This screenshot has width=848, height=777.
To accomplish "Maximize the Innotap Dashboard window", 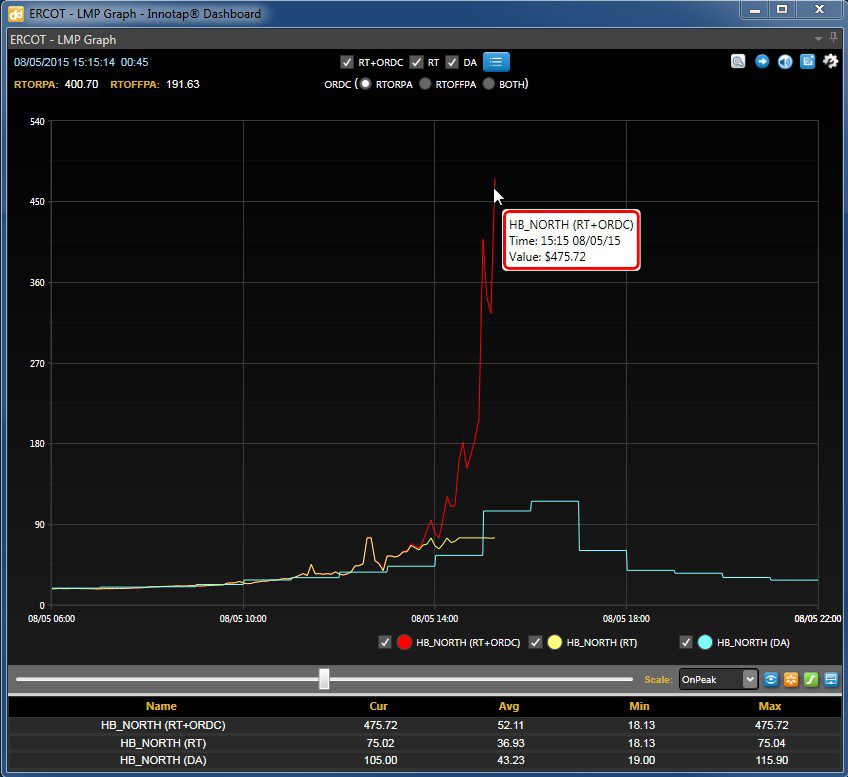I will tap(782, 10).
